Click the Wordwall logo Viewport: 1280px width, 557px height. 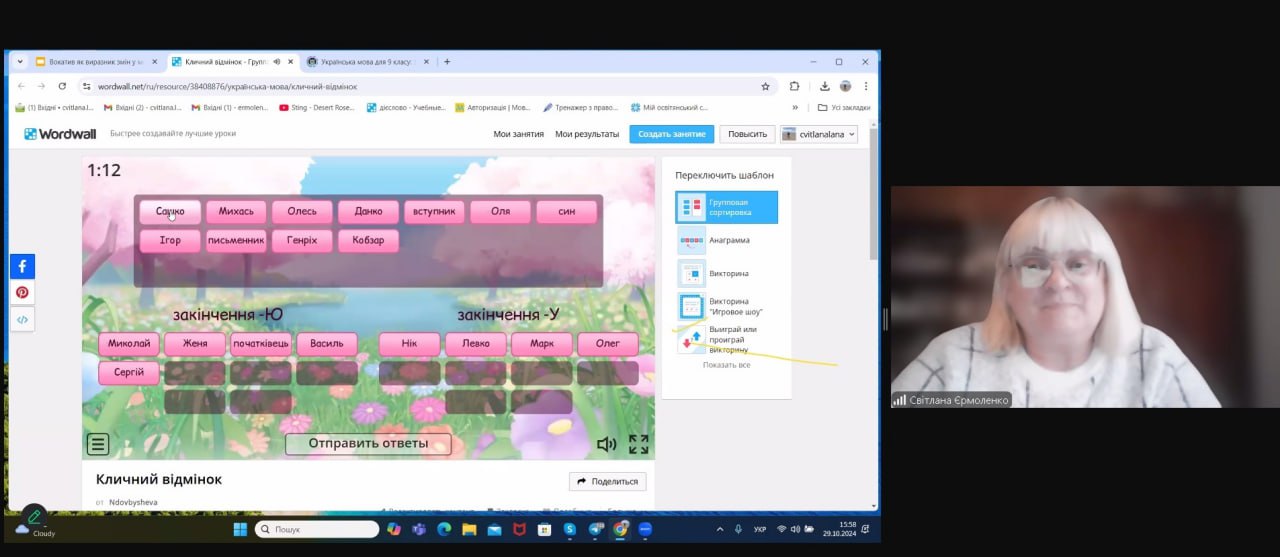(x=60, y=134)
